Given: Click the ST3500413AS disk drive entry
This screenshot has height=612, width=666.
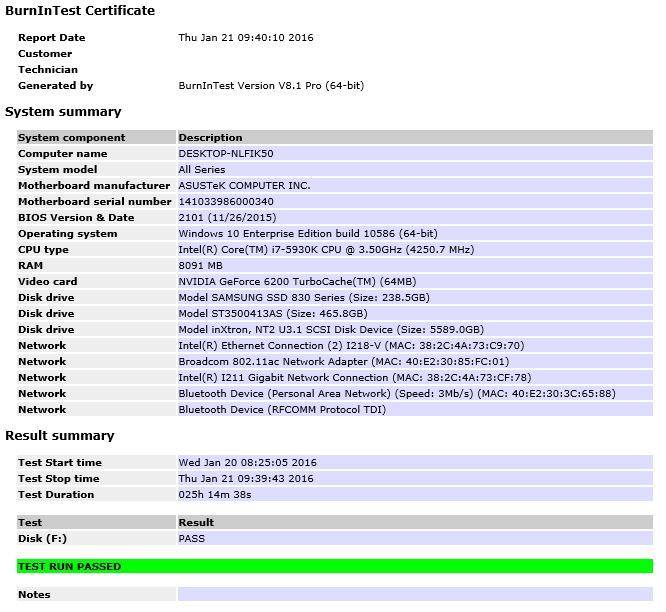Looking at the screenshot, I should pyautogui.click(x=273, y=314).
